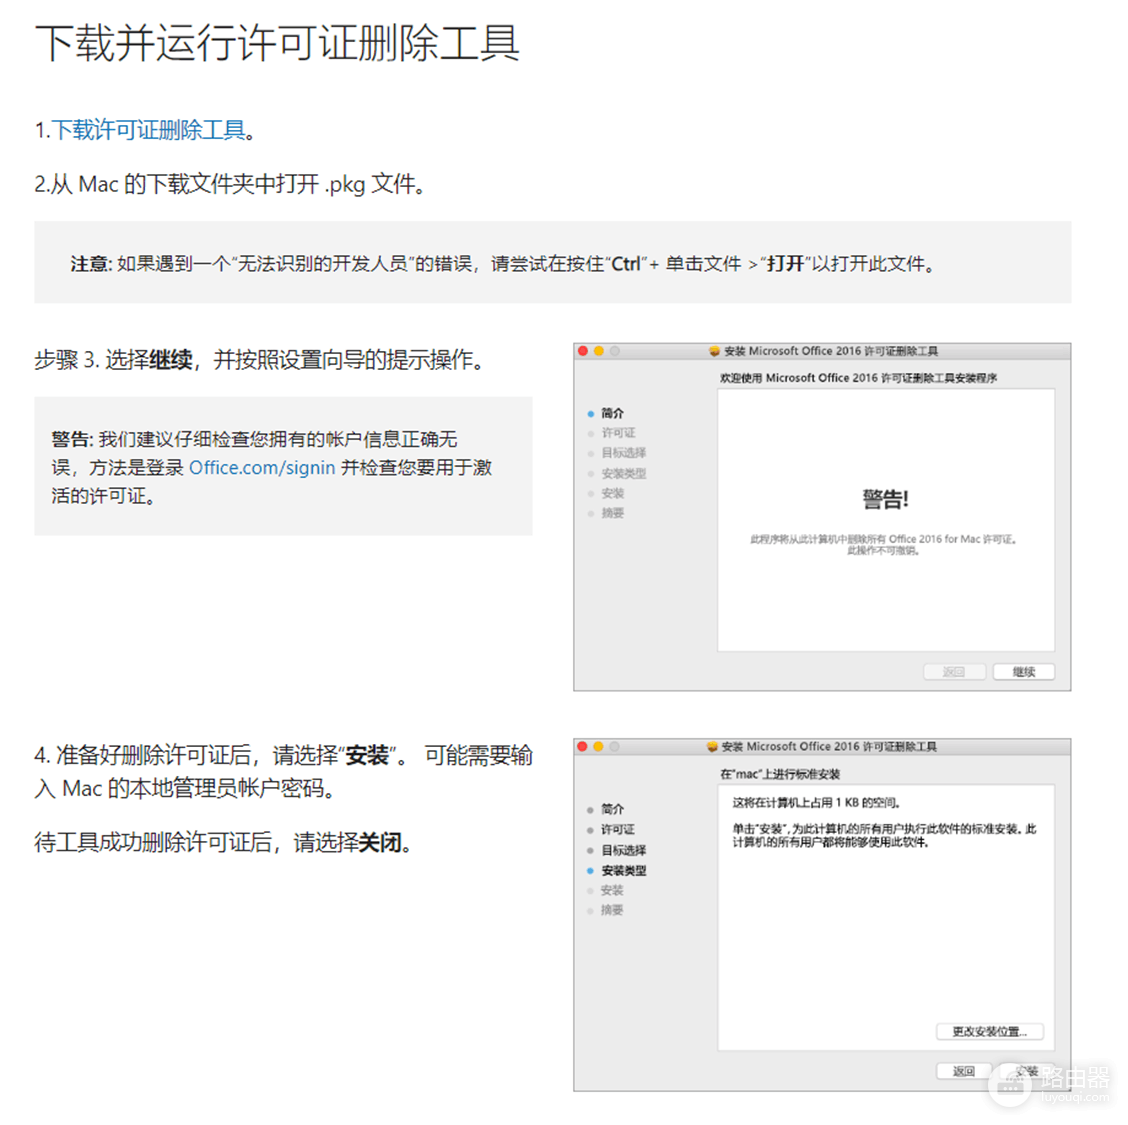This screenshot has height=1125, width=1128.
Task: Select 目标选择 step in second installer sidebar
Action: (x=624, y=850)
